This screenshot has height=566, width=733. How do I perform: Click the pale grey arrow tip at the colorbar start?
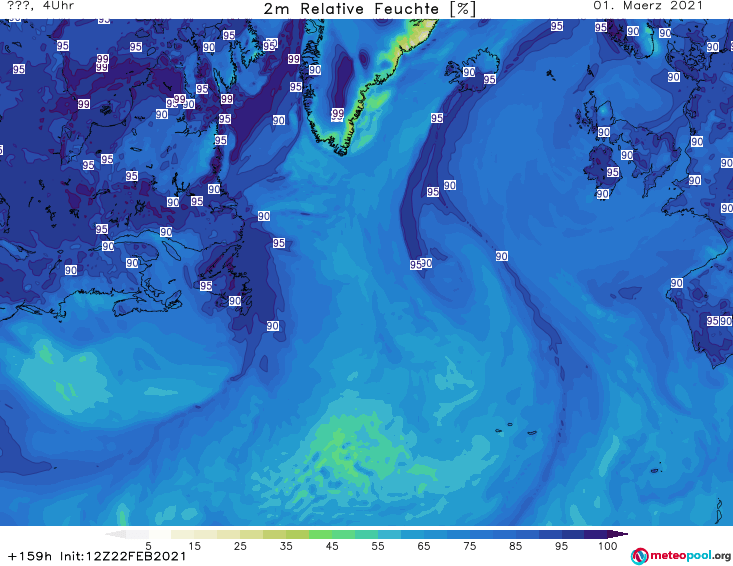coord(115,534)
